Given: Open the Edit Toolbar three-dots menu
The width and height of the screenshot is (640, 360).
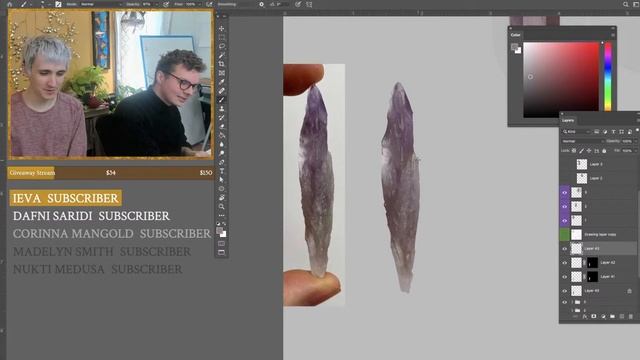Looking at the screenshot, I should point(222,216).
